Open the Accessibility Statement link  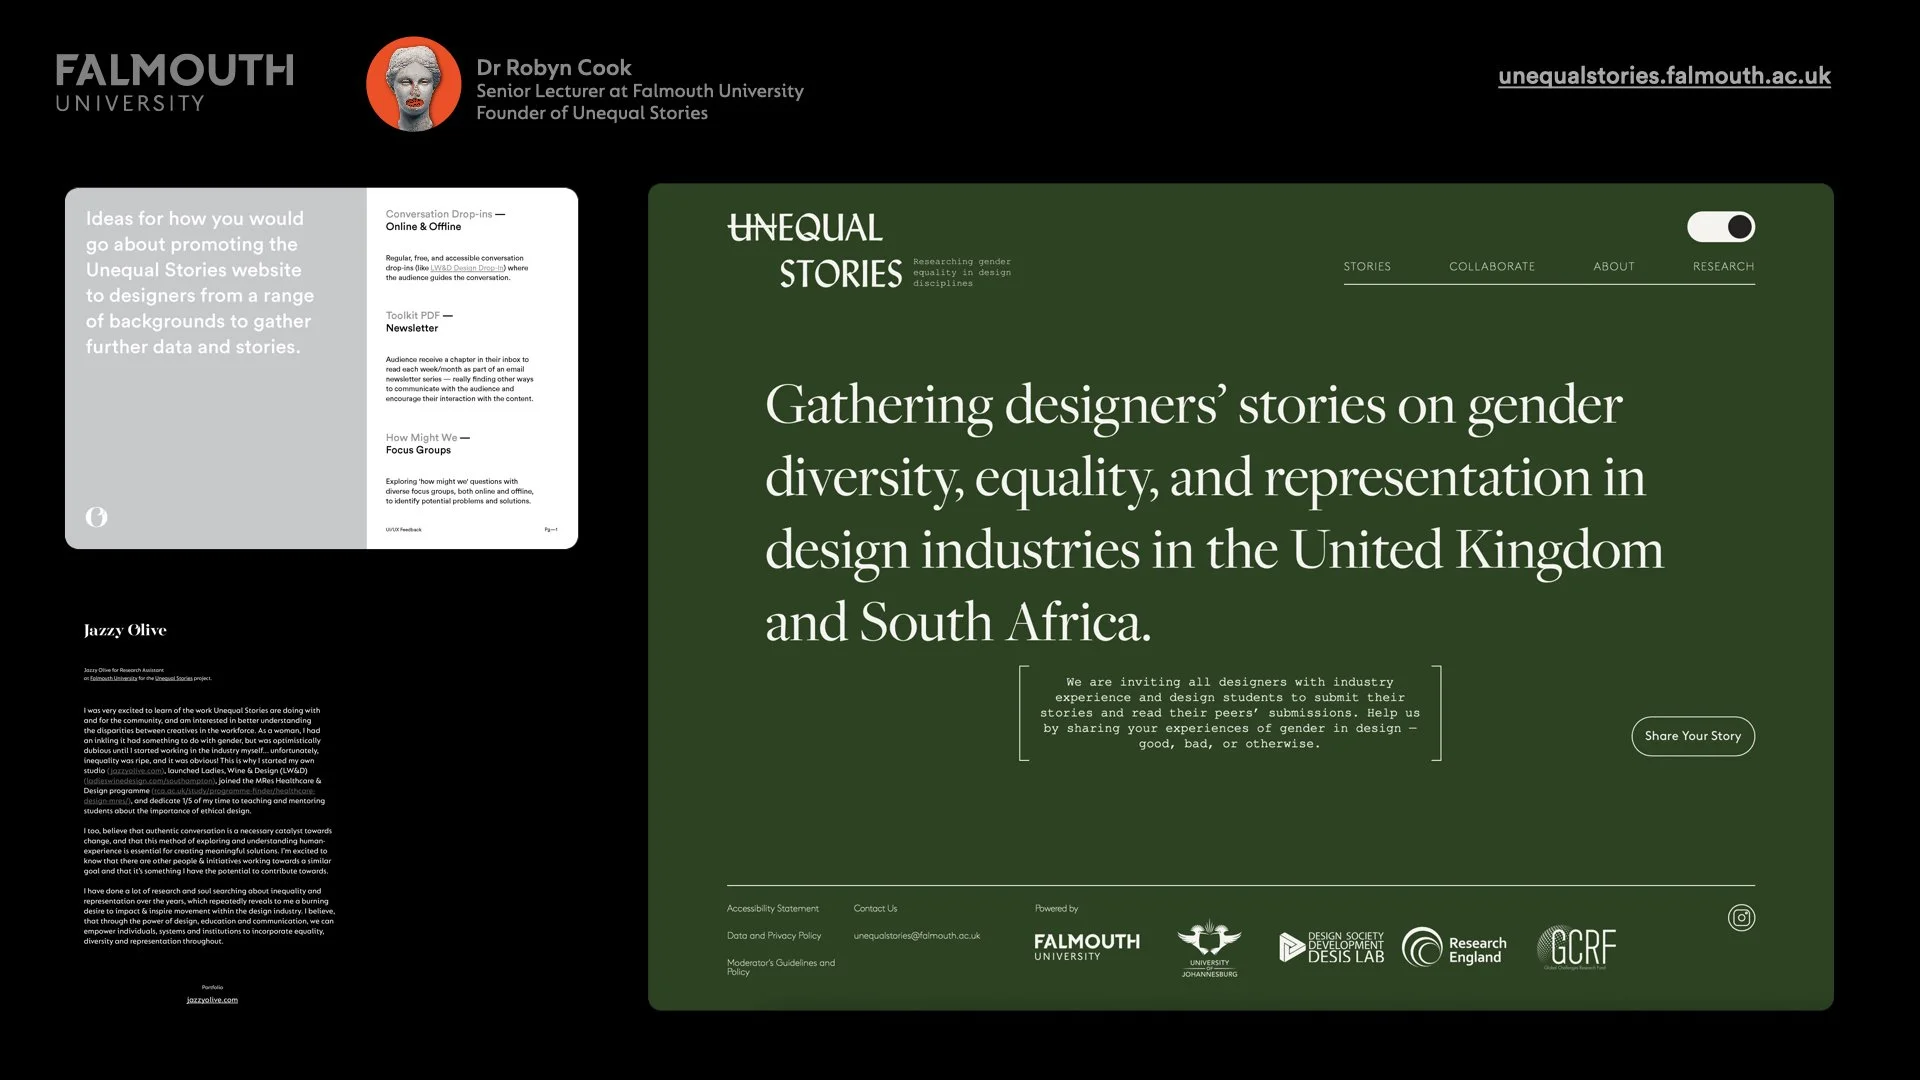(x=772, y=909)
